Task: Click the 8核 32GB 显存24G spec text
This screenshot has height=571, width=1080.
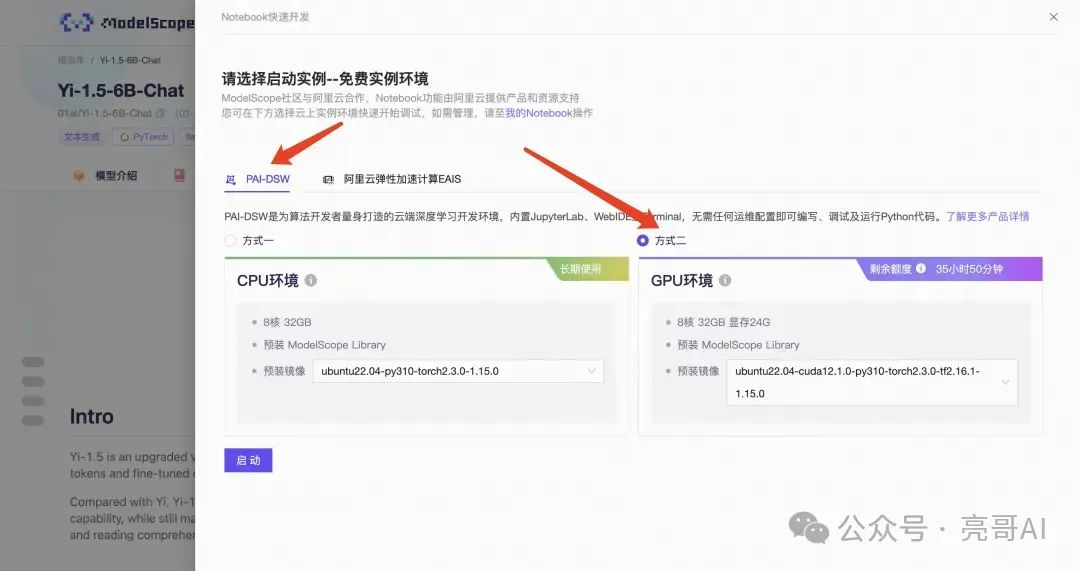Action: point(723,322)
